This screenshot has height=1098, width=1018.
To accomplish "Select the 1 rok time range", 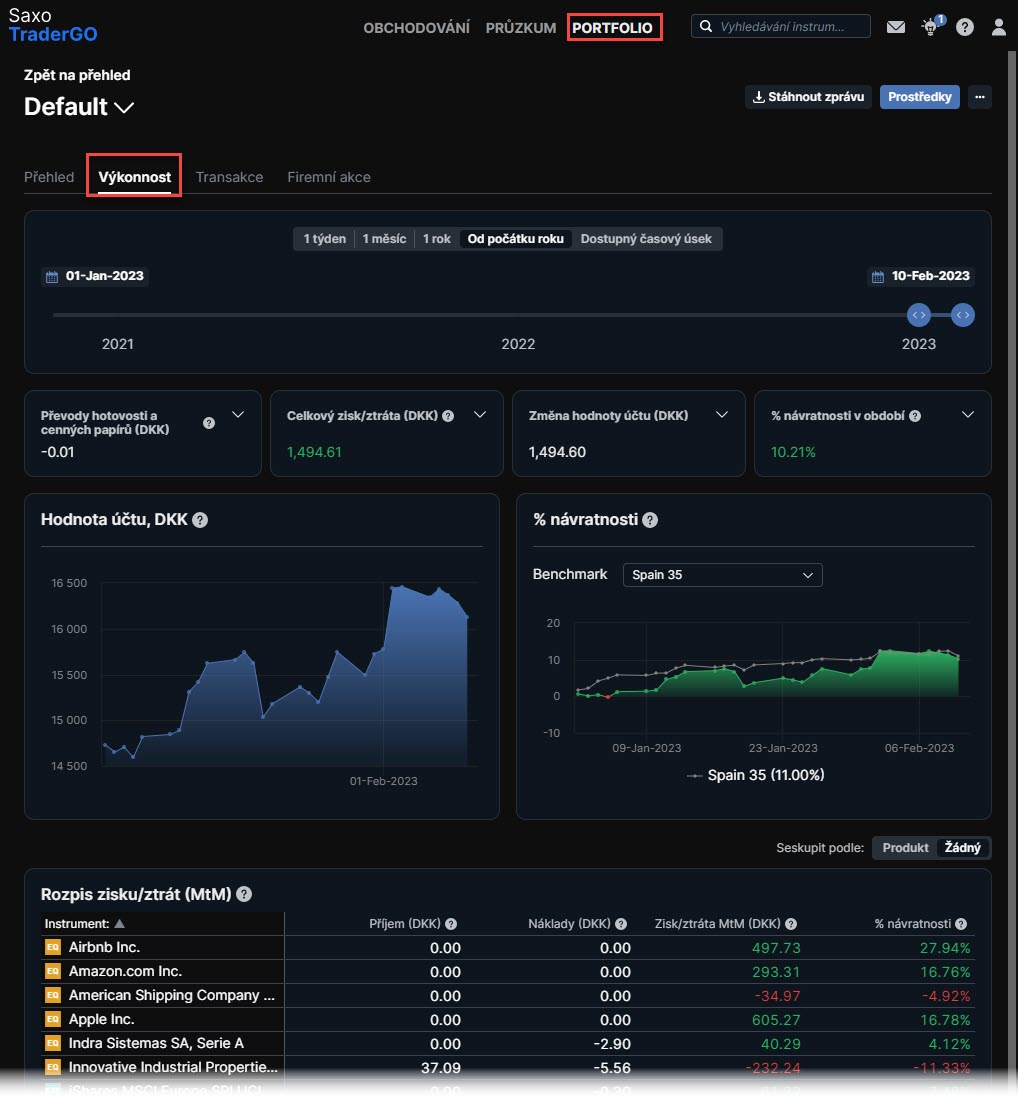I will click(436, 239).
